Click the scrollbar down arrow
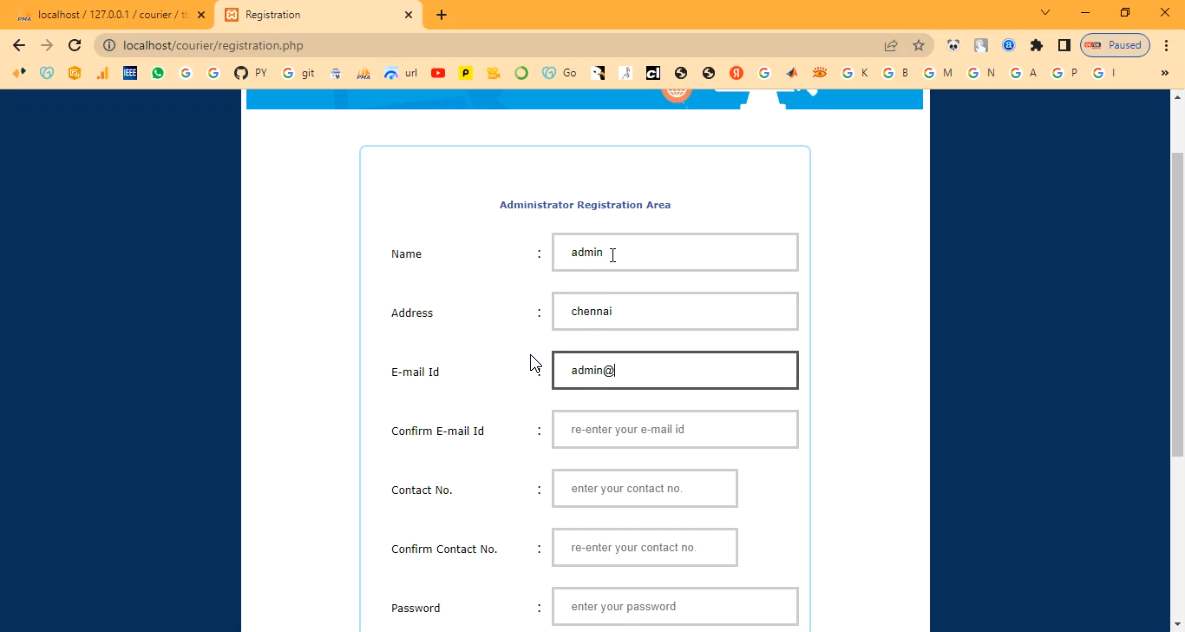Screen dimensions: 1185x632 [x=1177, y=624]
